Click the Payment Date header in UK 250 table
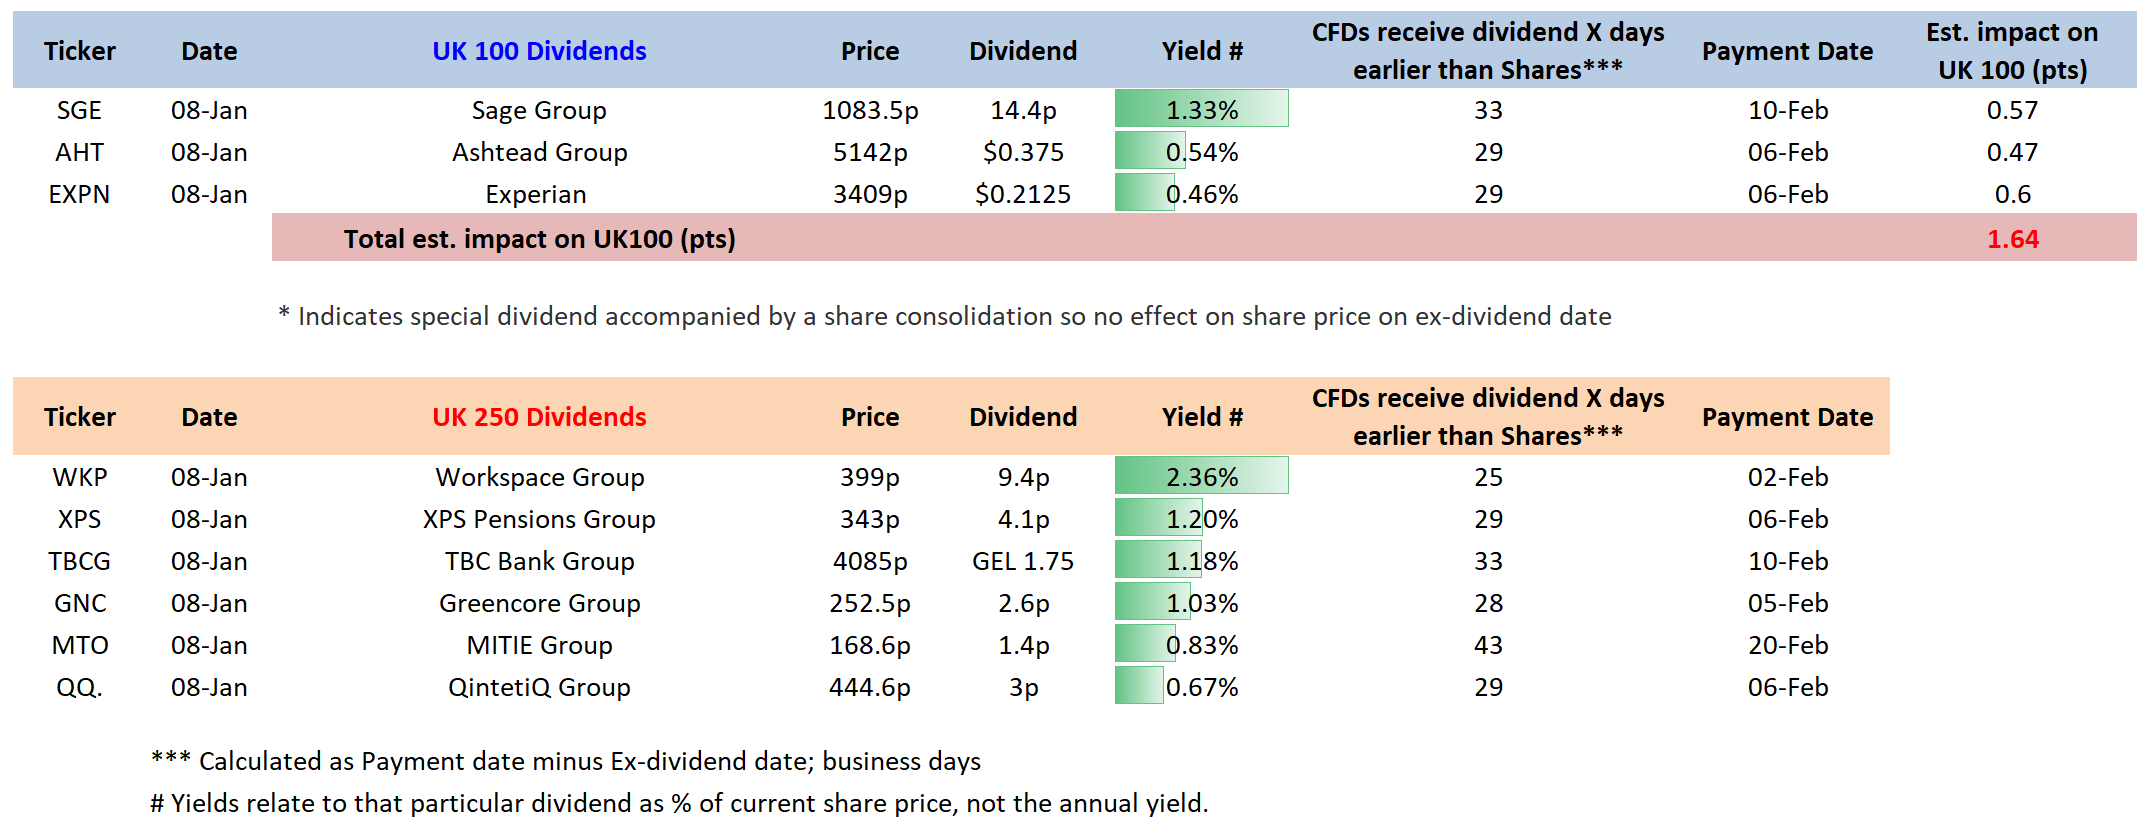 (x=1787, y=417)
